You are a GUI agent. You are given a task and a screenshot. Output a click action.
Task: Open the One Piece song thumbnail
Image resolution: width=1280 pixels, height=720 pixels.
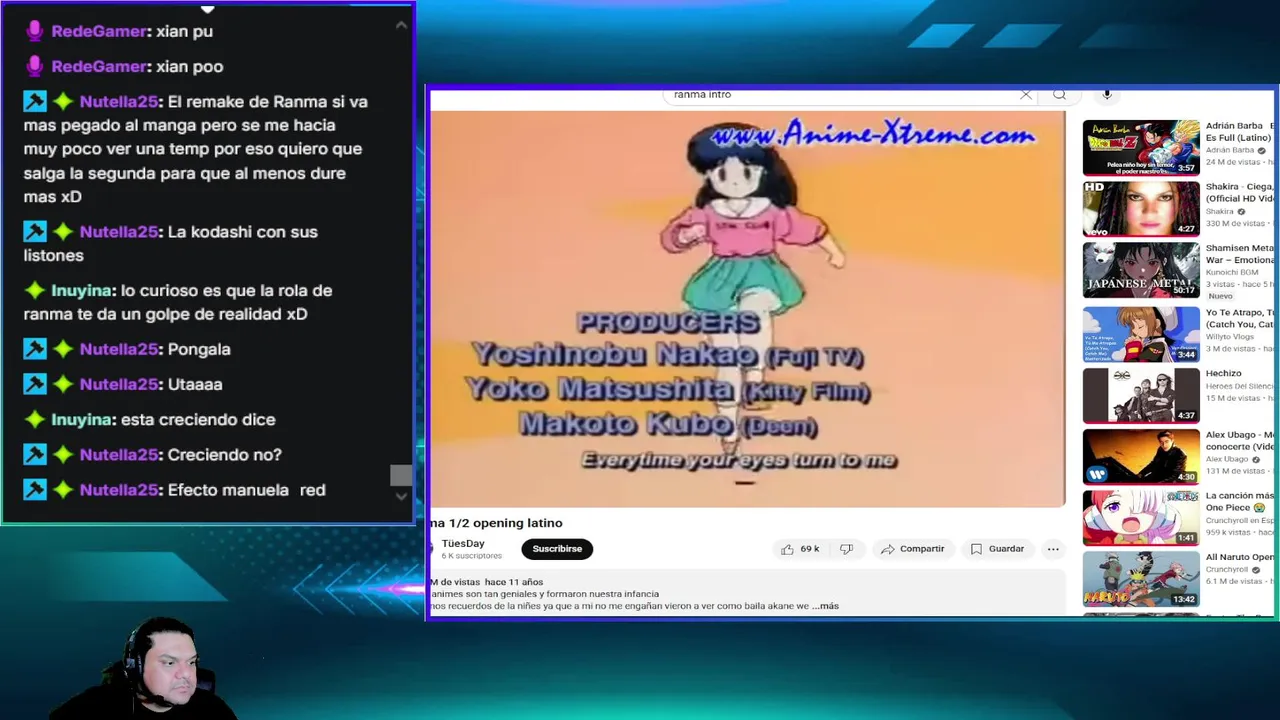point(1141,517)
